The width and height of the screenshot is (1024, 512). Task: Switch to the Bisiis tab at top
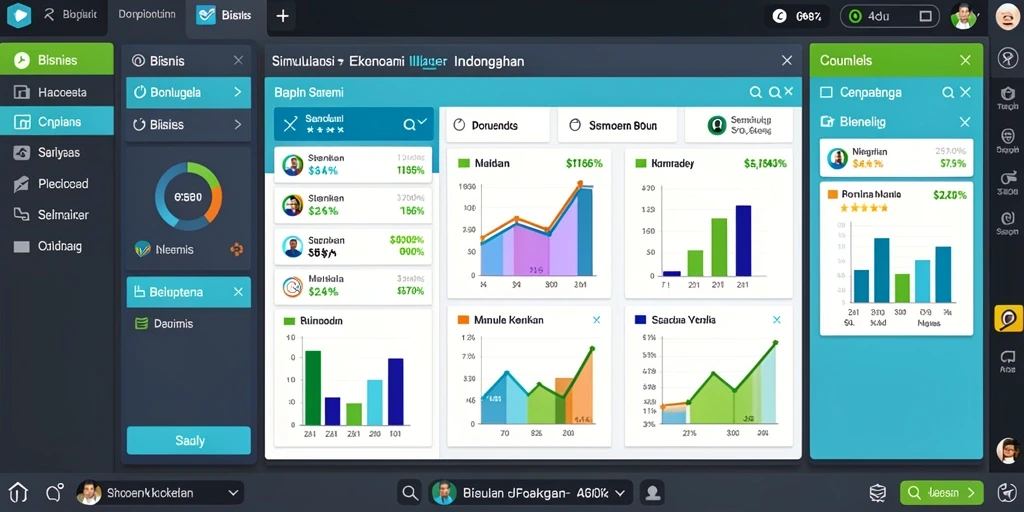coord(227,16)
